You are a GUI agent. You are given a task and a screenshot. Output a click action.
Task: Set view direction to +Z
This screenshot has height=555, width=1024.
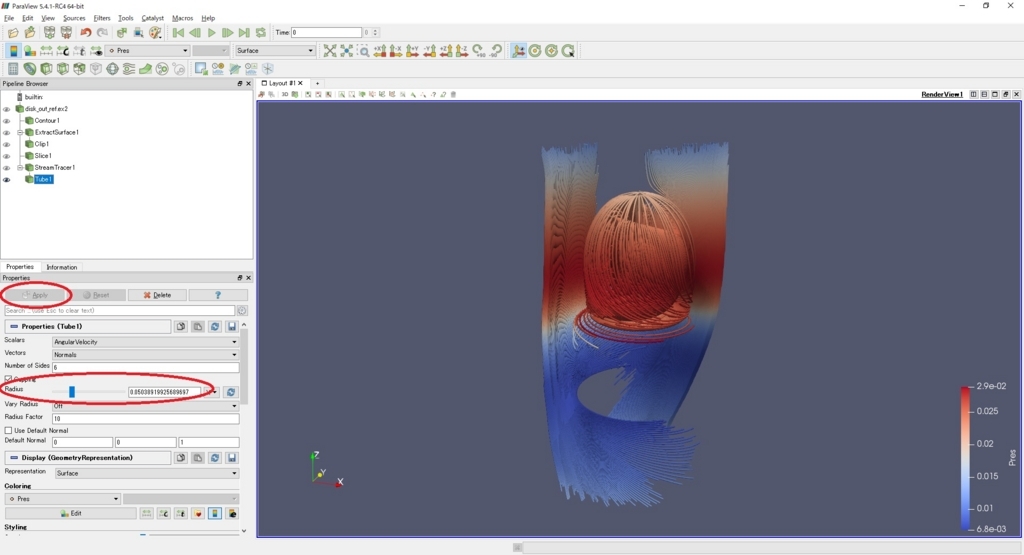click(446, 51)
